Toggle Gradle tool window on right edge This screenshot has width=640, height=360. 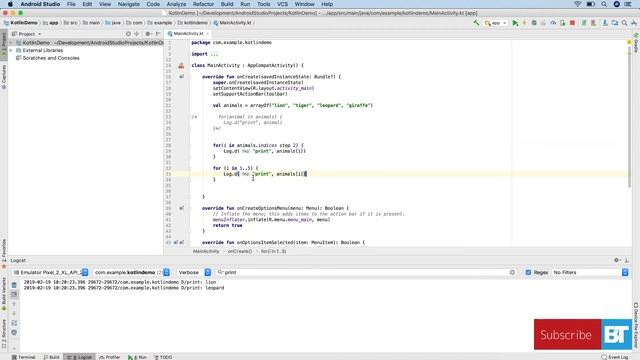pos(636,43)
